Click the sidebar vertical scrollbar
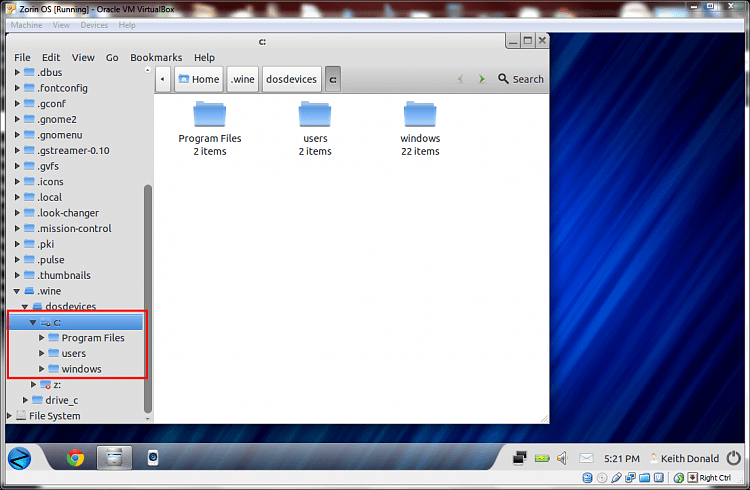The image size is (750, 490). (148, 299)
